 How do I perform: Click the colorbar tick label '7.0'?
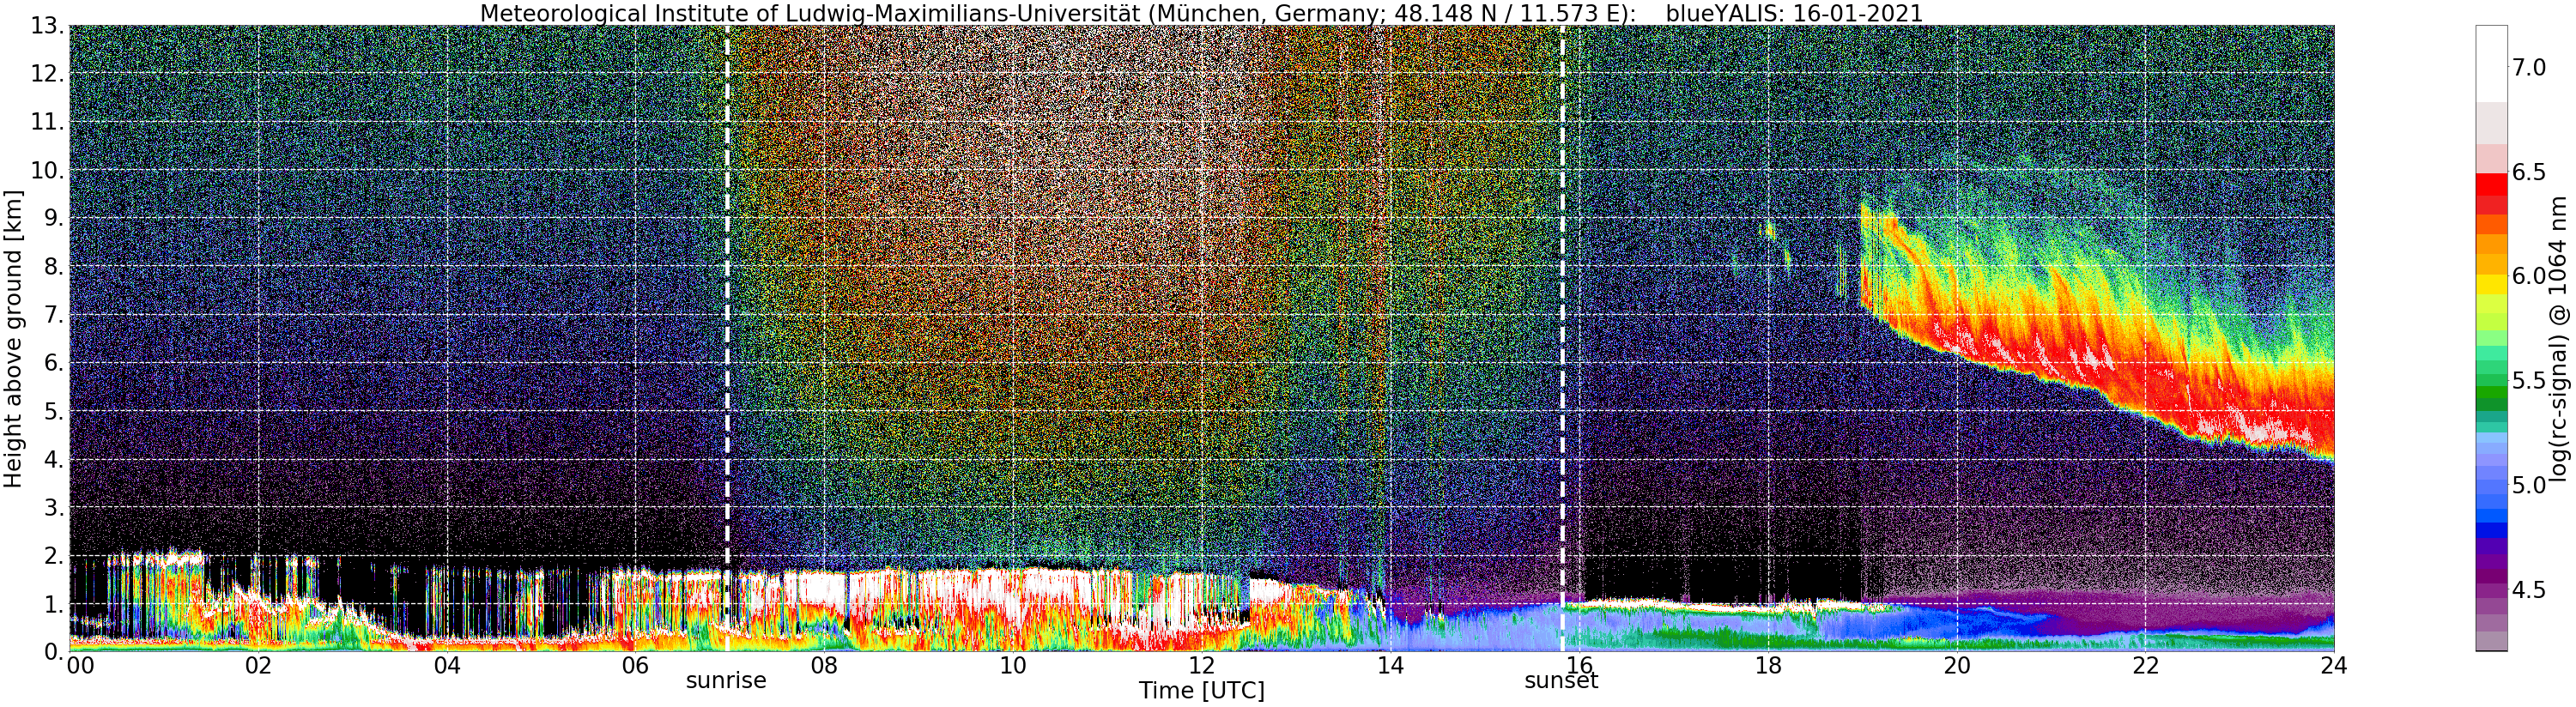tap(2529, 68)
